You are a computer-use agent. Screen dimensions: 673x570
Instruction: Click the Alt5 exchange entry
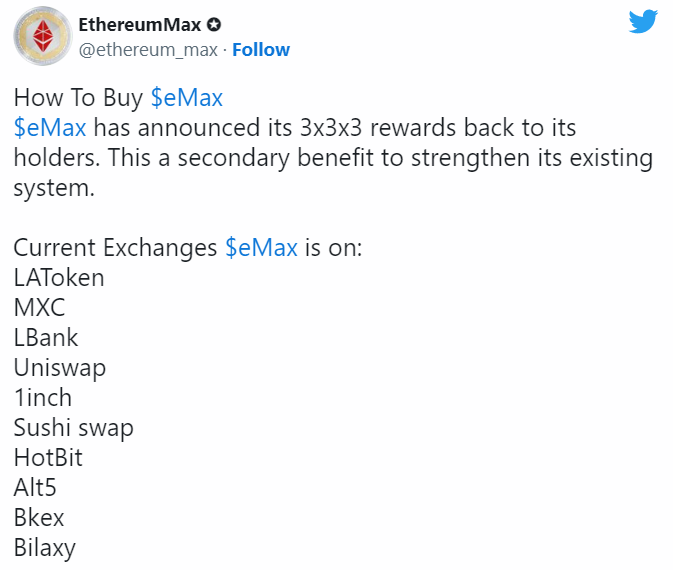coord(36,487)
